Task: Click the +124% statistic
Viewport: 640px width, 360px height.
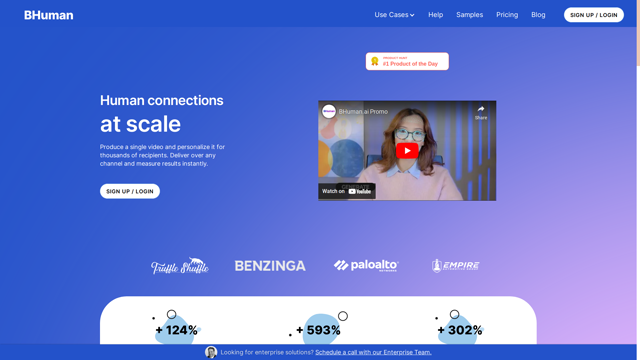Action: coord(177,330)
